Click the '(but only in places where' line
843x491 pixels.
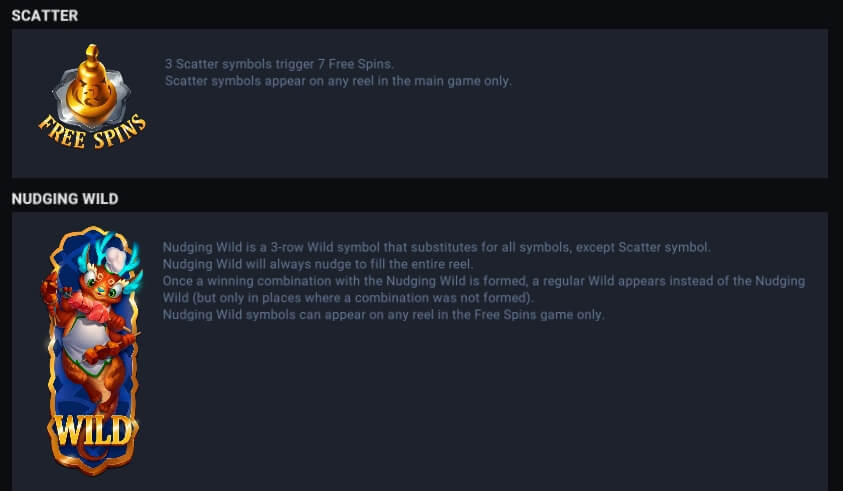click(x=348, y=298)
